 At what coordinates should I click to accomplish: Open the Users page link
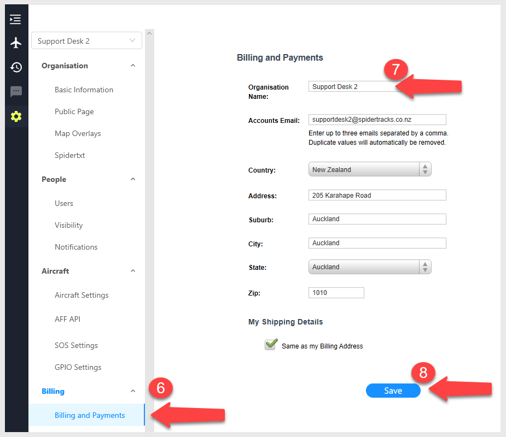[x=64, y=203]
